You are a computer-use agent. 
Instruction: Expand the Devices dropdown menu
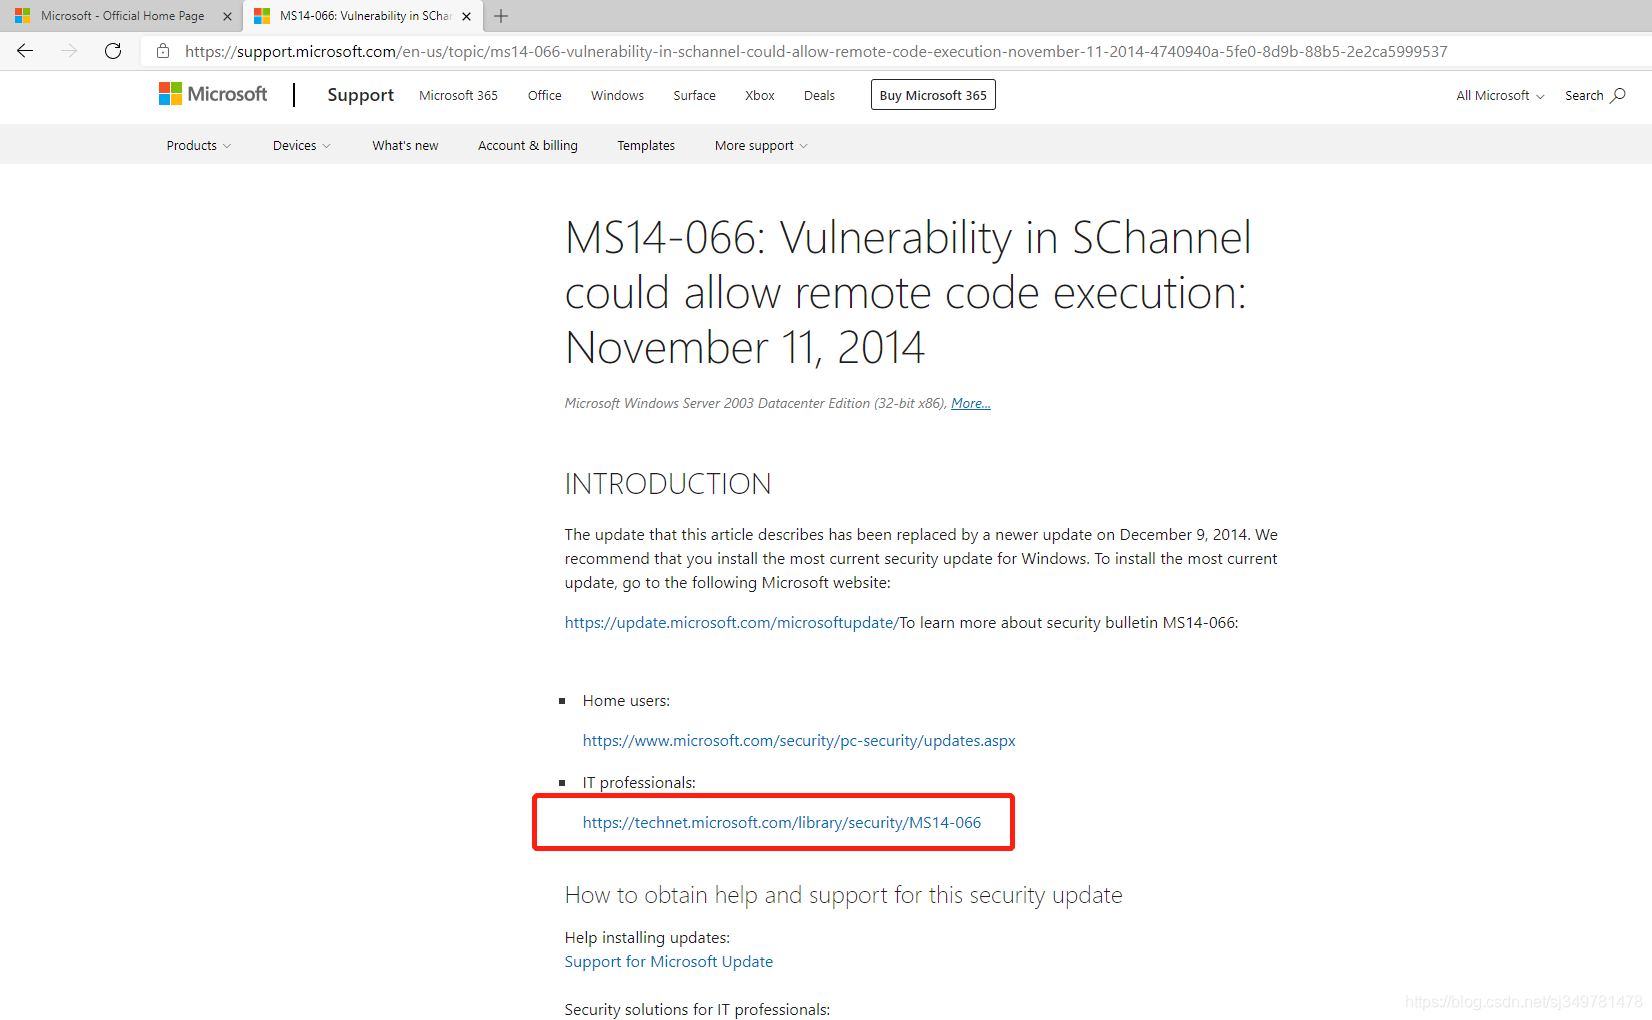click(301, 145)
